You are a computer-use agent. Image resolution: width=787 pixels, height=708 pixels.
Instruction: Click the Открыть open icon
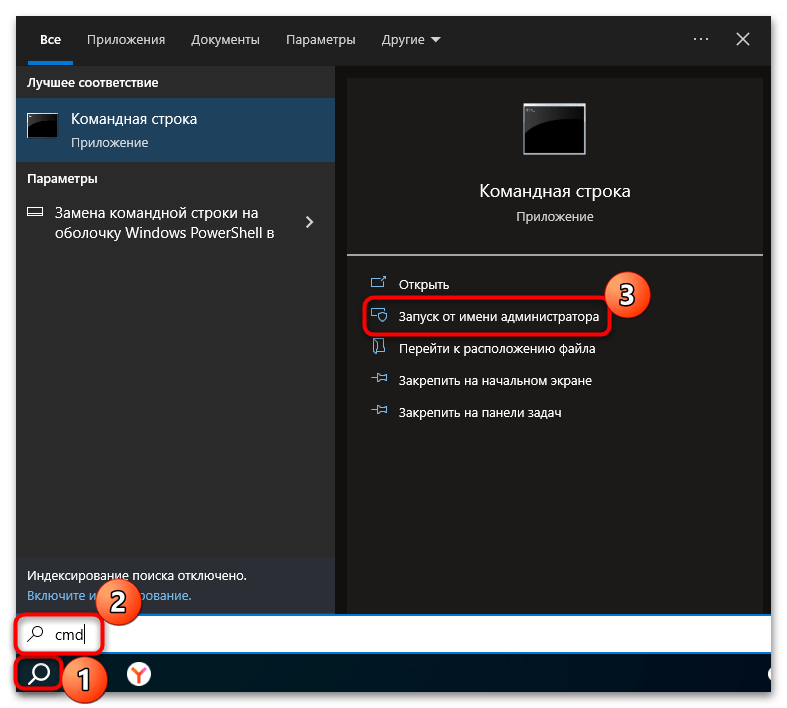pos(378,284)
